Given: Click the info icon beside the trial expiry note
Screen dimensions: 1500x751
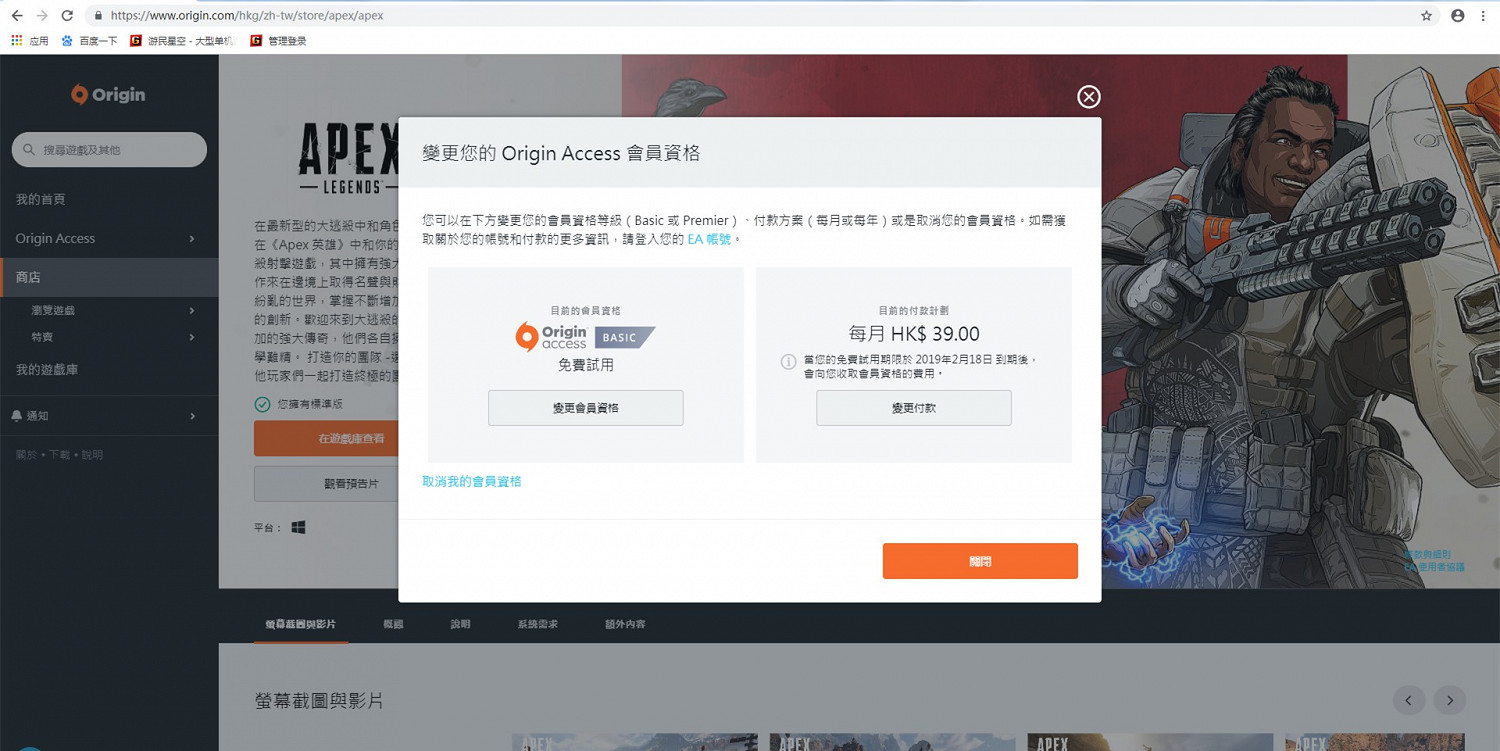Looking at the screenshot, I should point(789,362).
